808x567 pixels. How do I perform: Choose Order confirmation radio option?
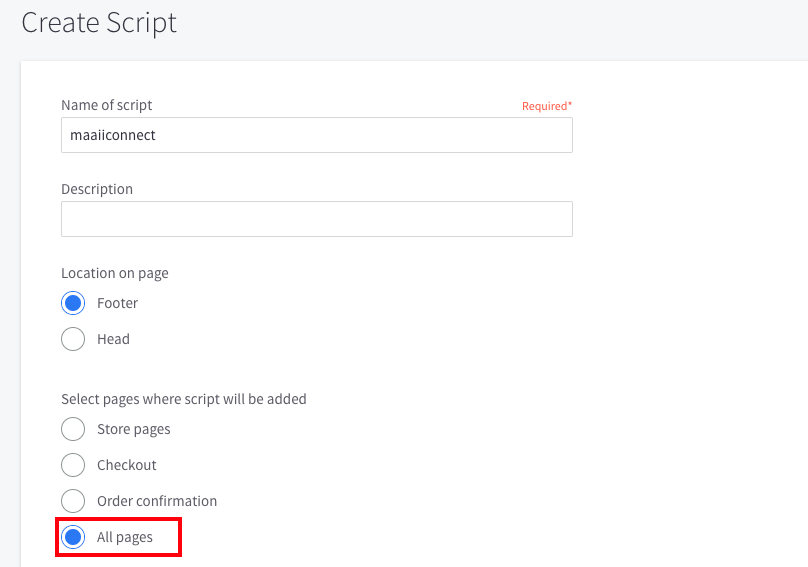click(x=73, y=501)
